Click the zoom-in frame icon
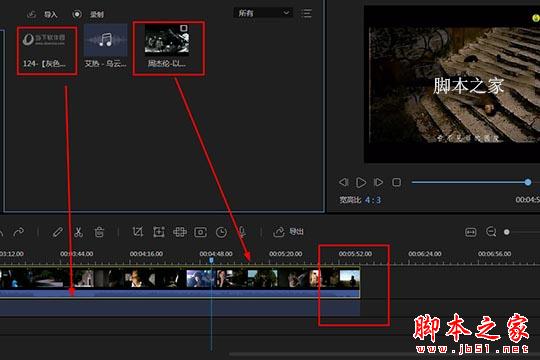540x360 pixels. [x=159, y=232]
